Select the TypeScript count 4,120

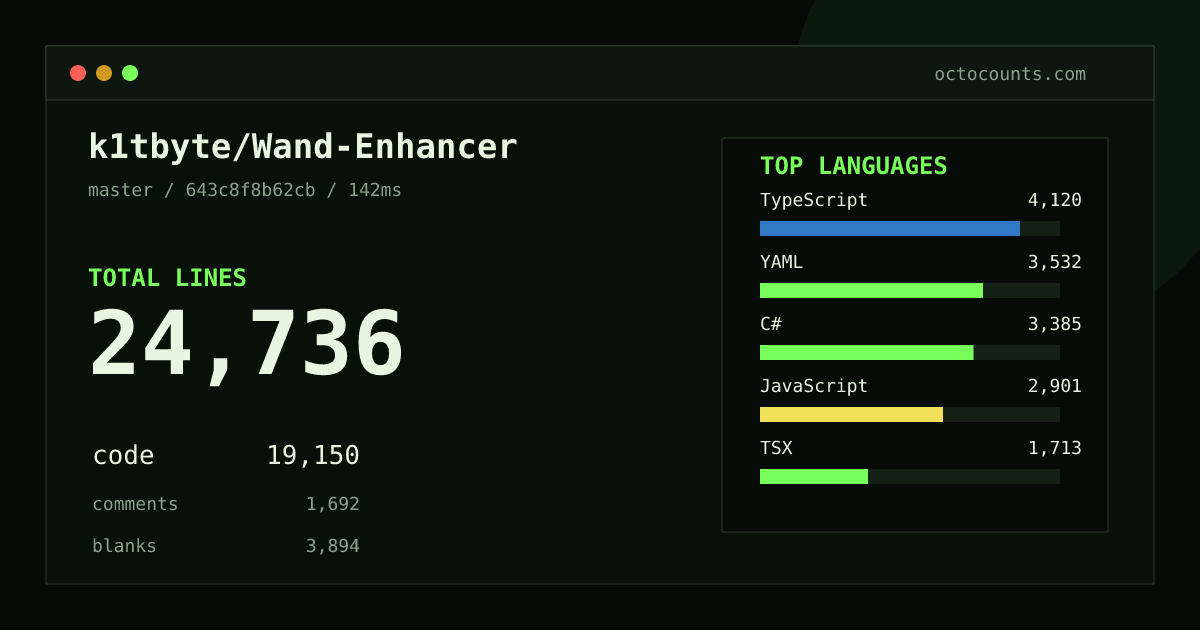[1055, 200]
